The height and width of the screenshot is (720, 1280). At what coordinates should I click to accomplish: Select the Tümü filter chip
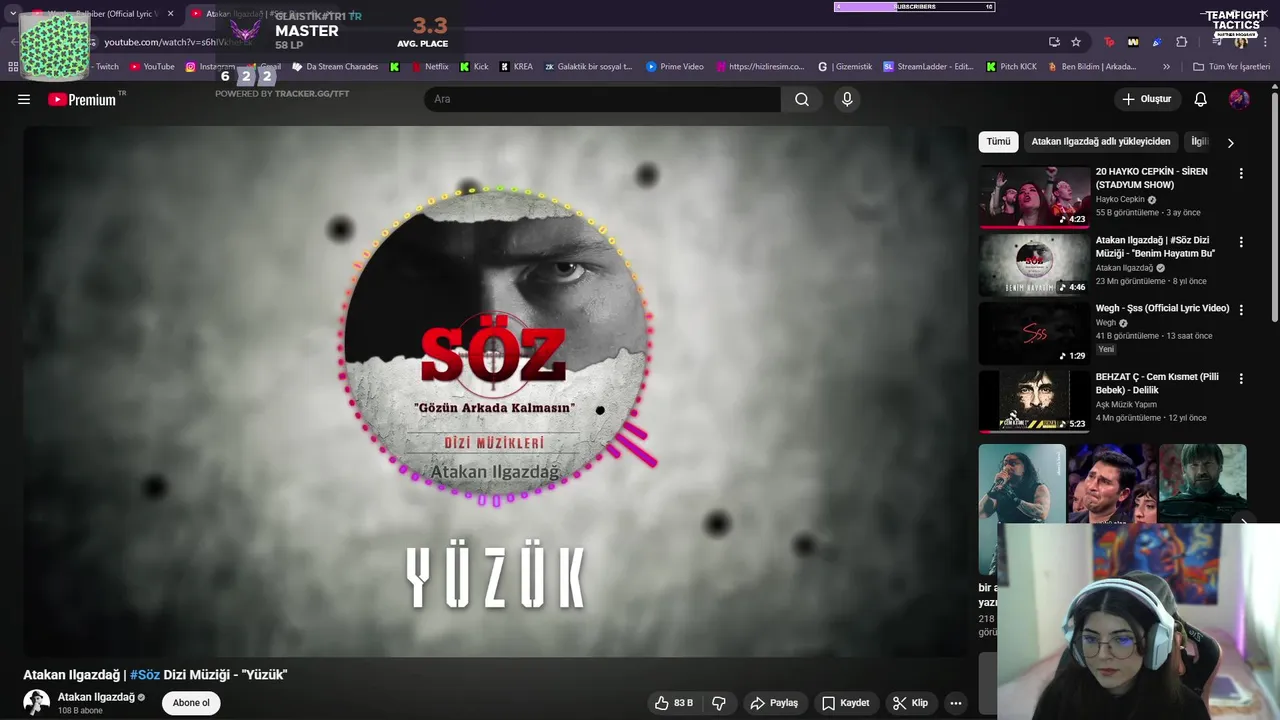click(x=998, y=142)
